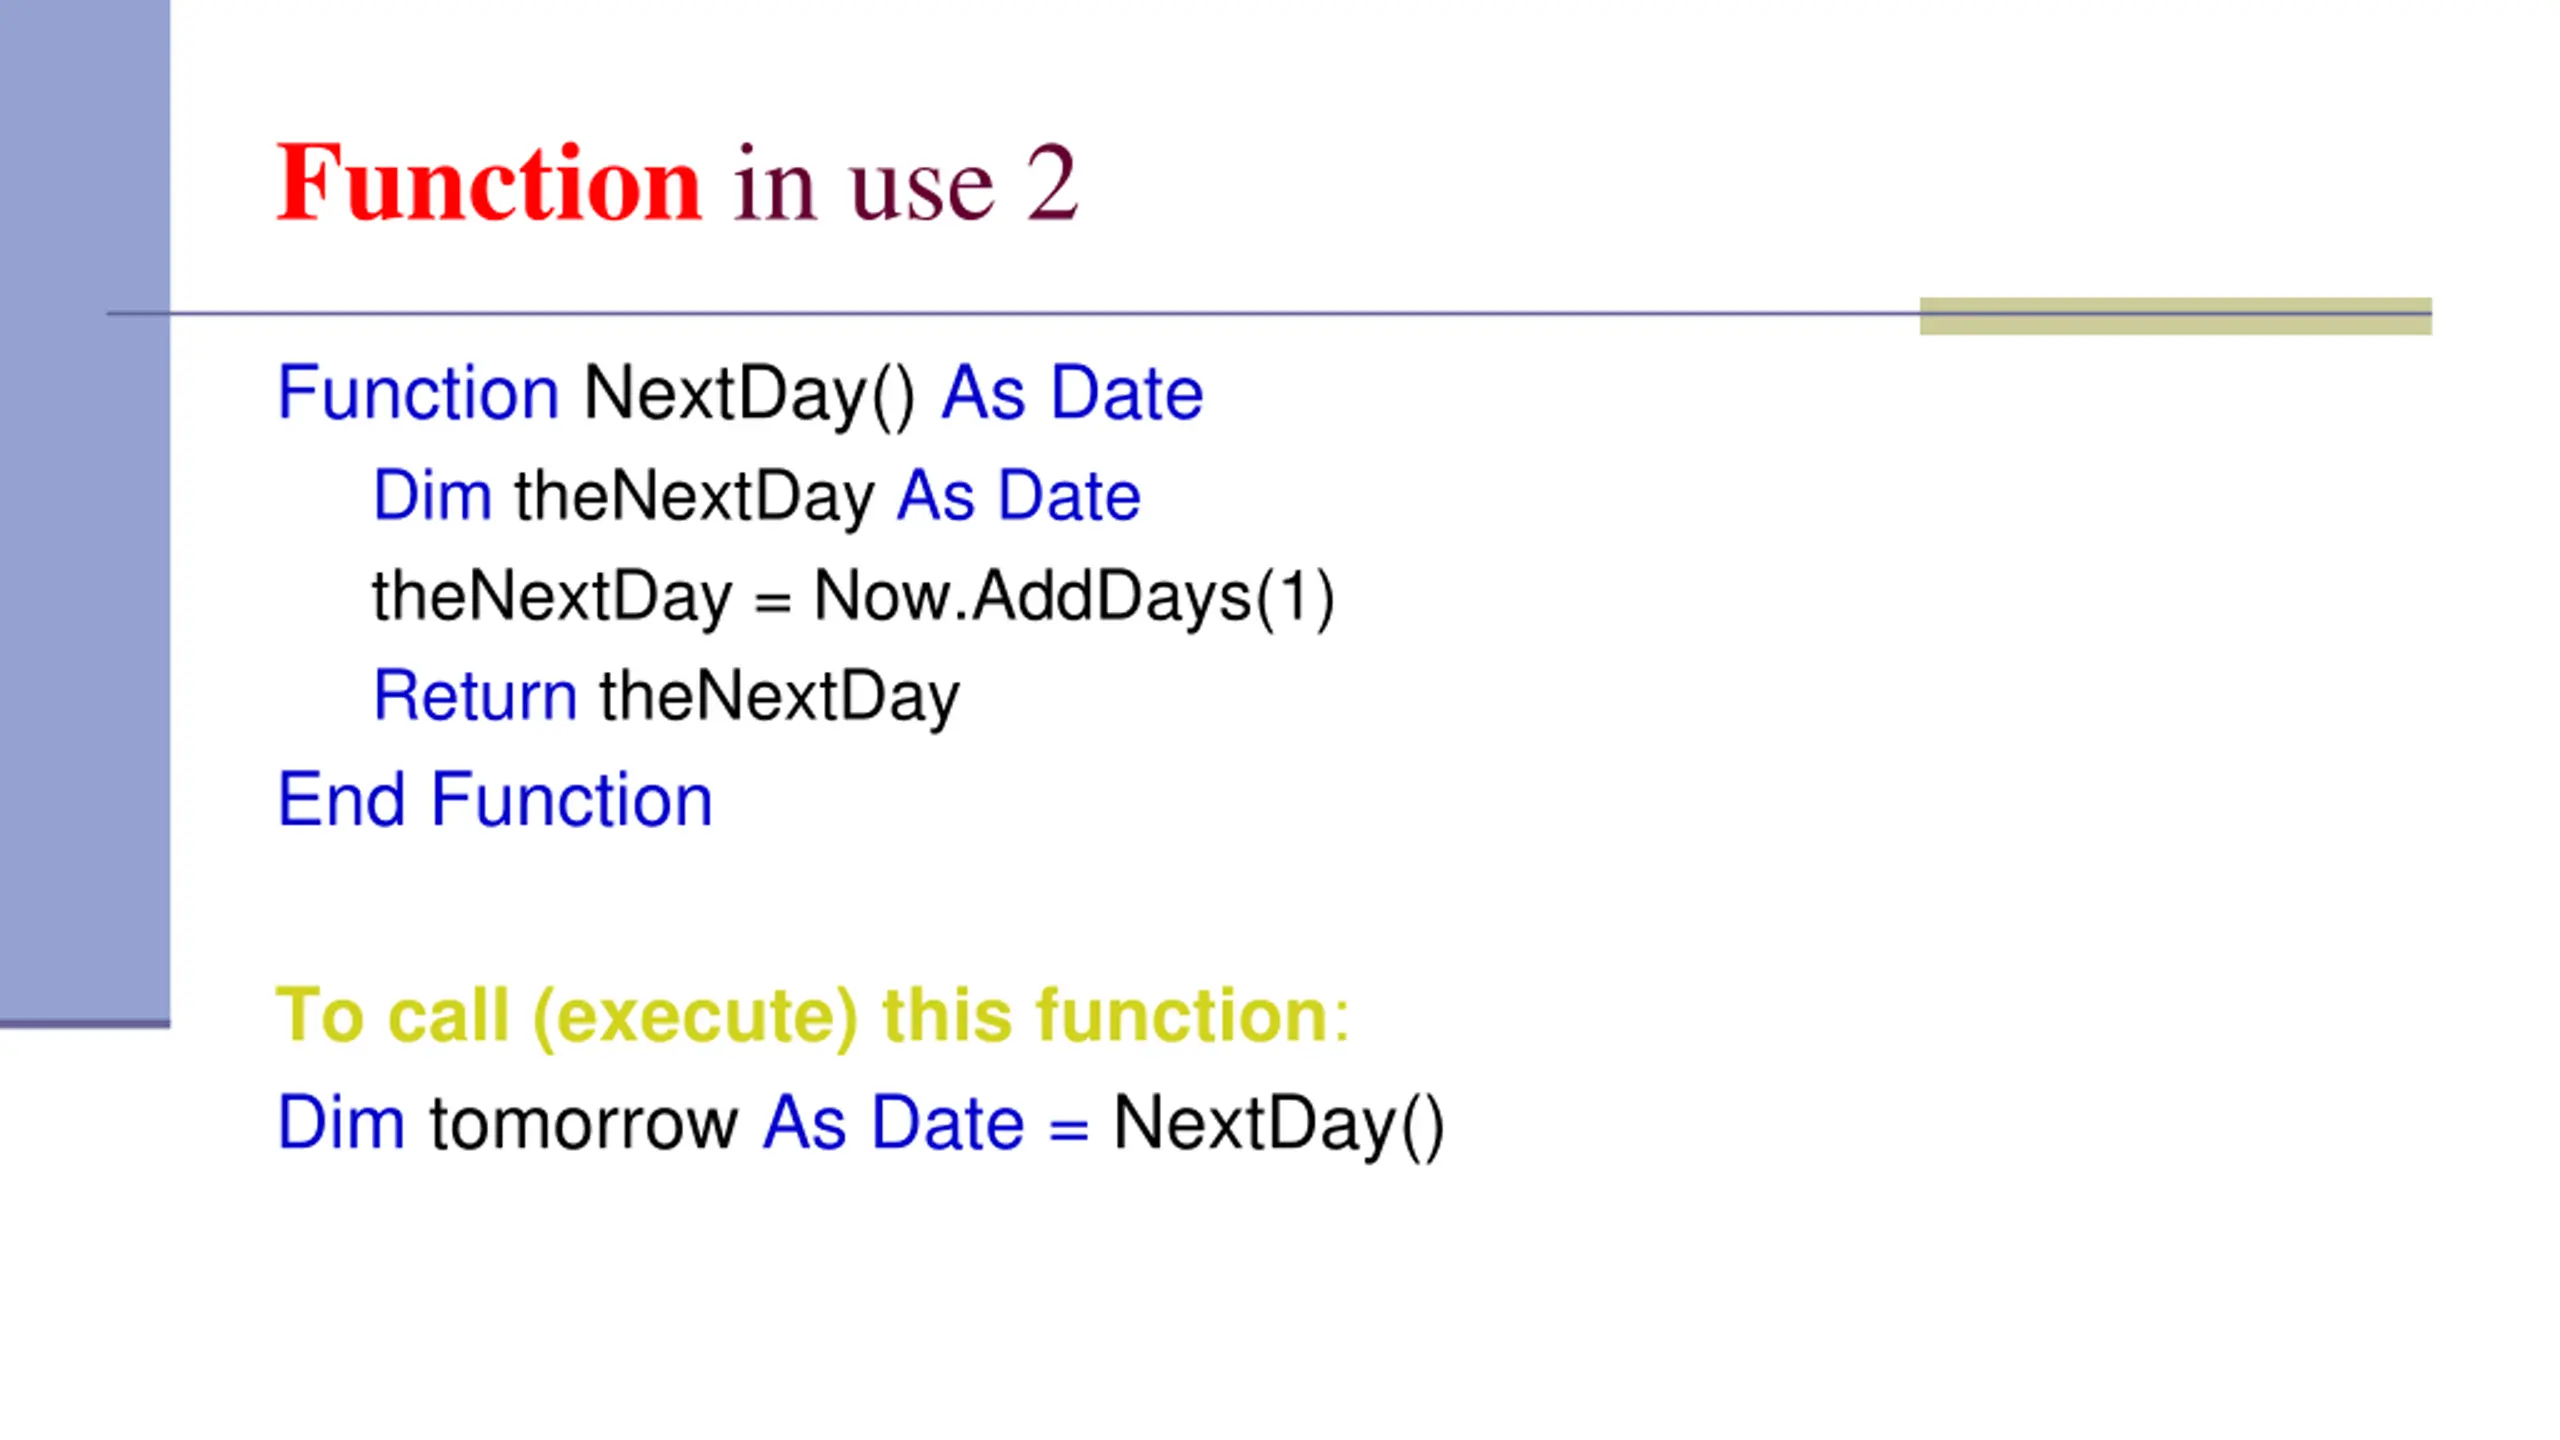The image size is (2560, 1440).
Task: Select the red word 'Function' in the title
Action: point(489,182)
